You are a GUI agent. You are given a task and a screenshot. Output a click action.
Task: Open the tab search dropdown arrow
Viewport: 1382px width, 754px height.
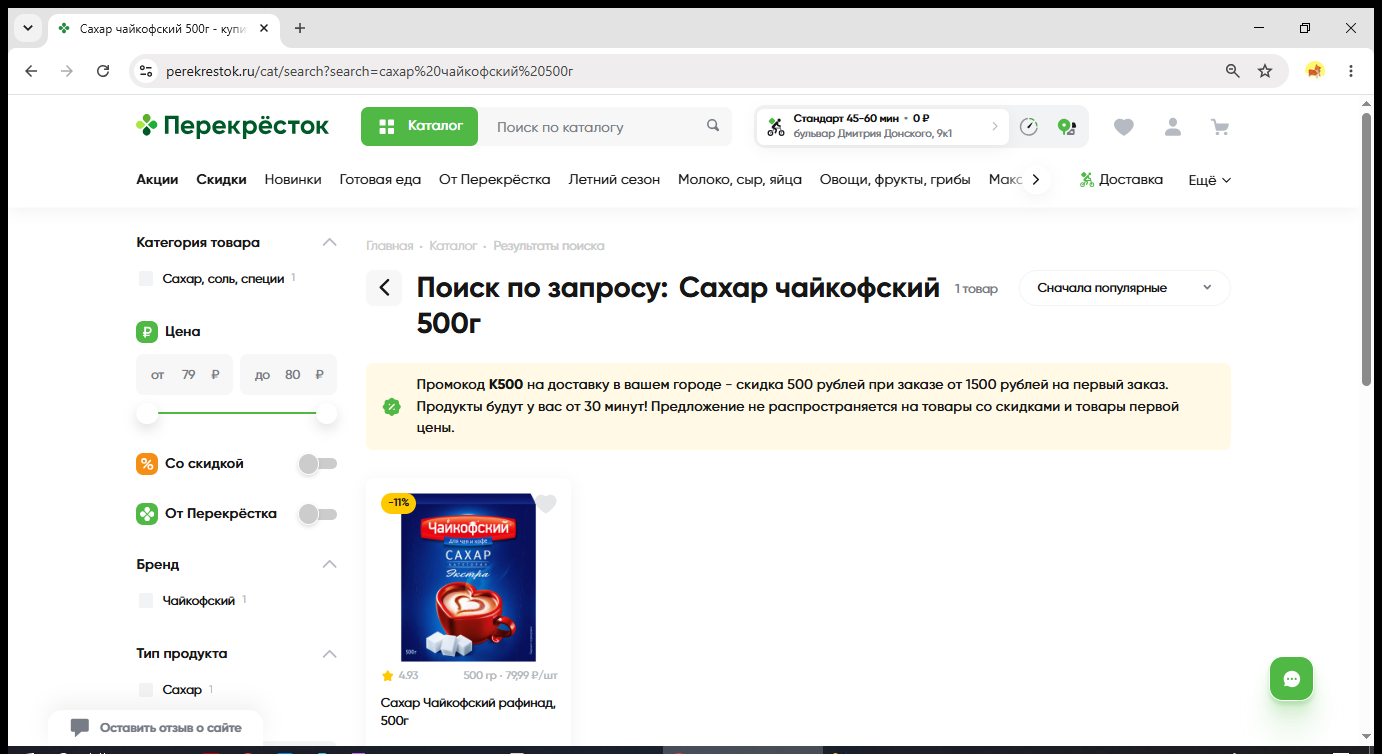tap(26, 28)
